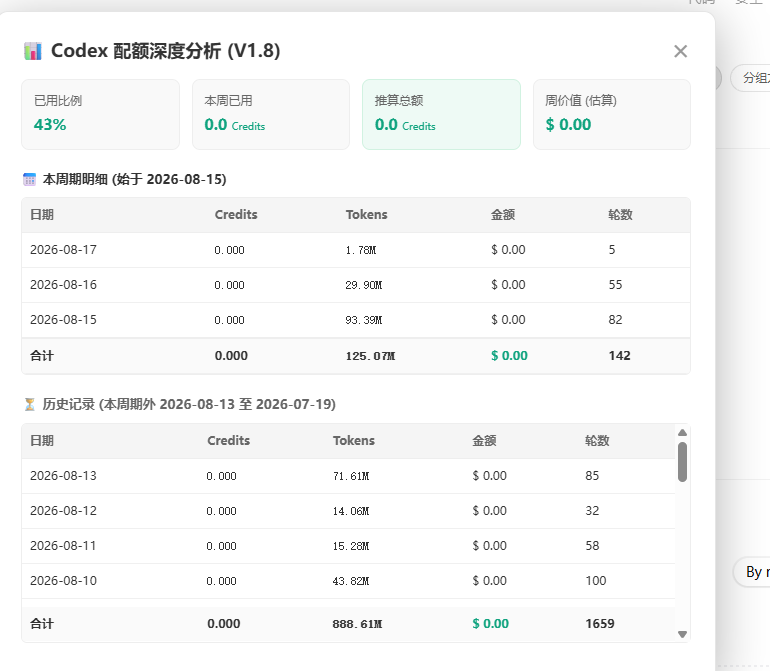This screenshot has width=770, height=671.
Task: Click the 分组 button behind the dialog
Action: point(751,78)
